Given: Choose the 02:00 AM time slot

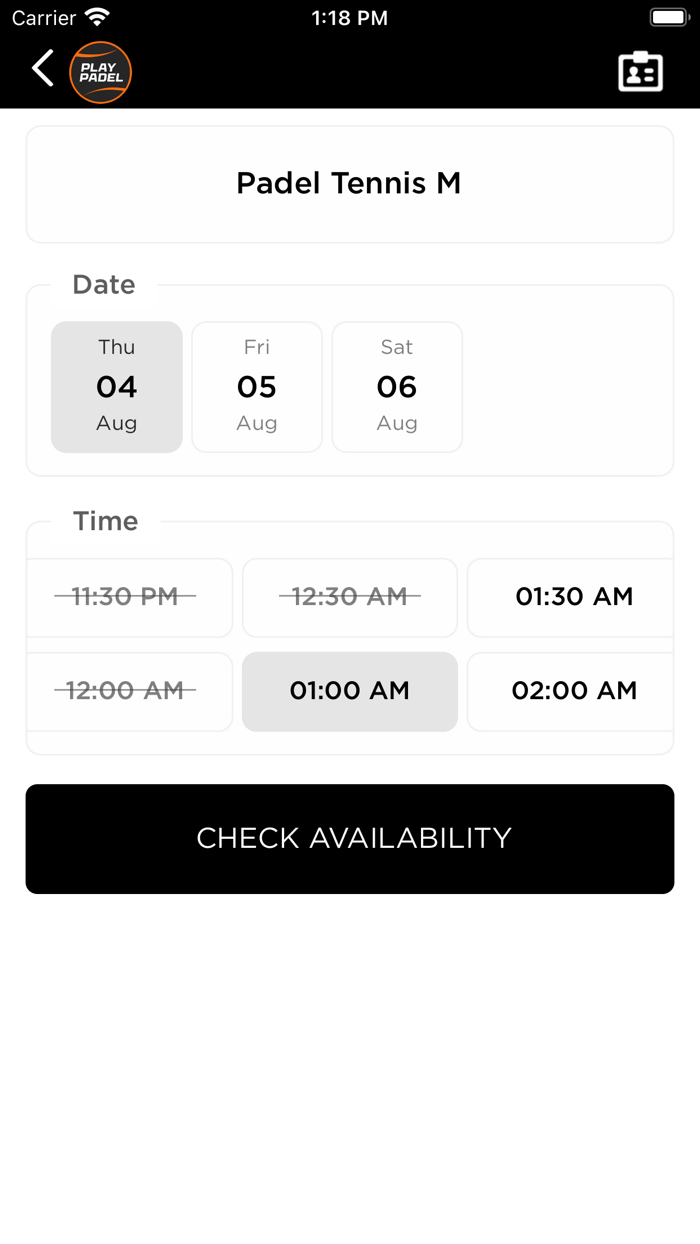Looking at the screenshot, I should [573, 691].
